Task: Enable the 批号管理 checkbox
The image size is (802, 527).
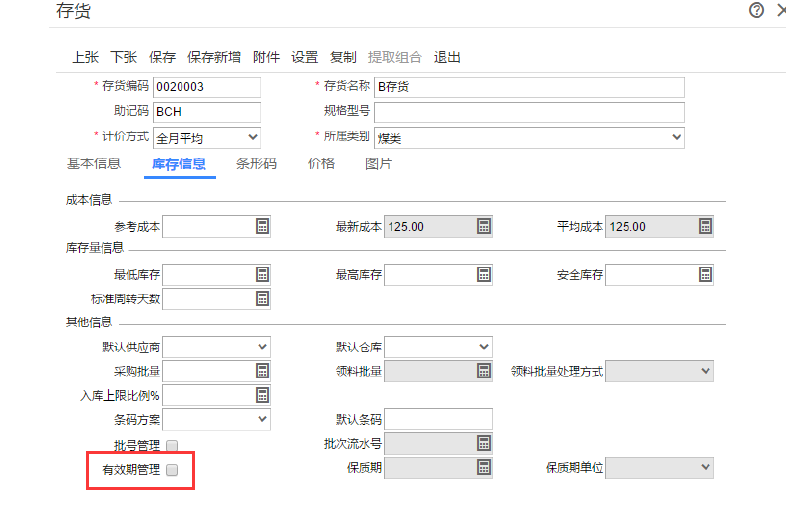Action: (172, 445)
